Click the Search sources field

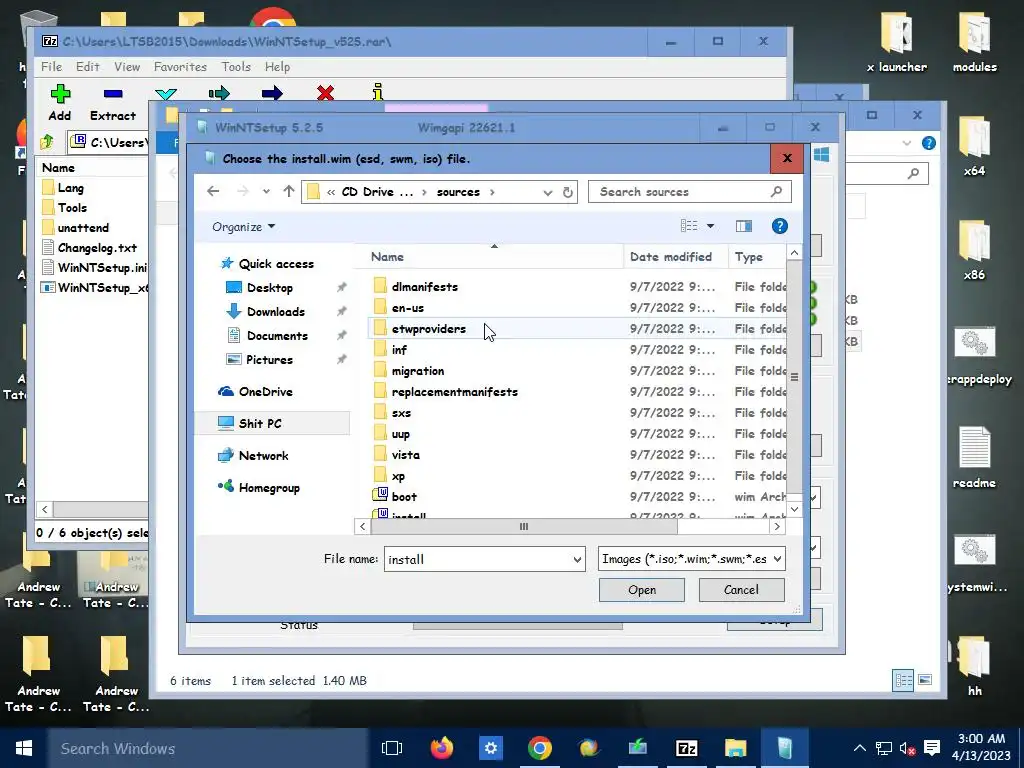coord(690,192)
